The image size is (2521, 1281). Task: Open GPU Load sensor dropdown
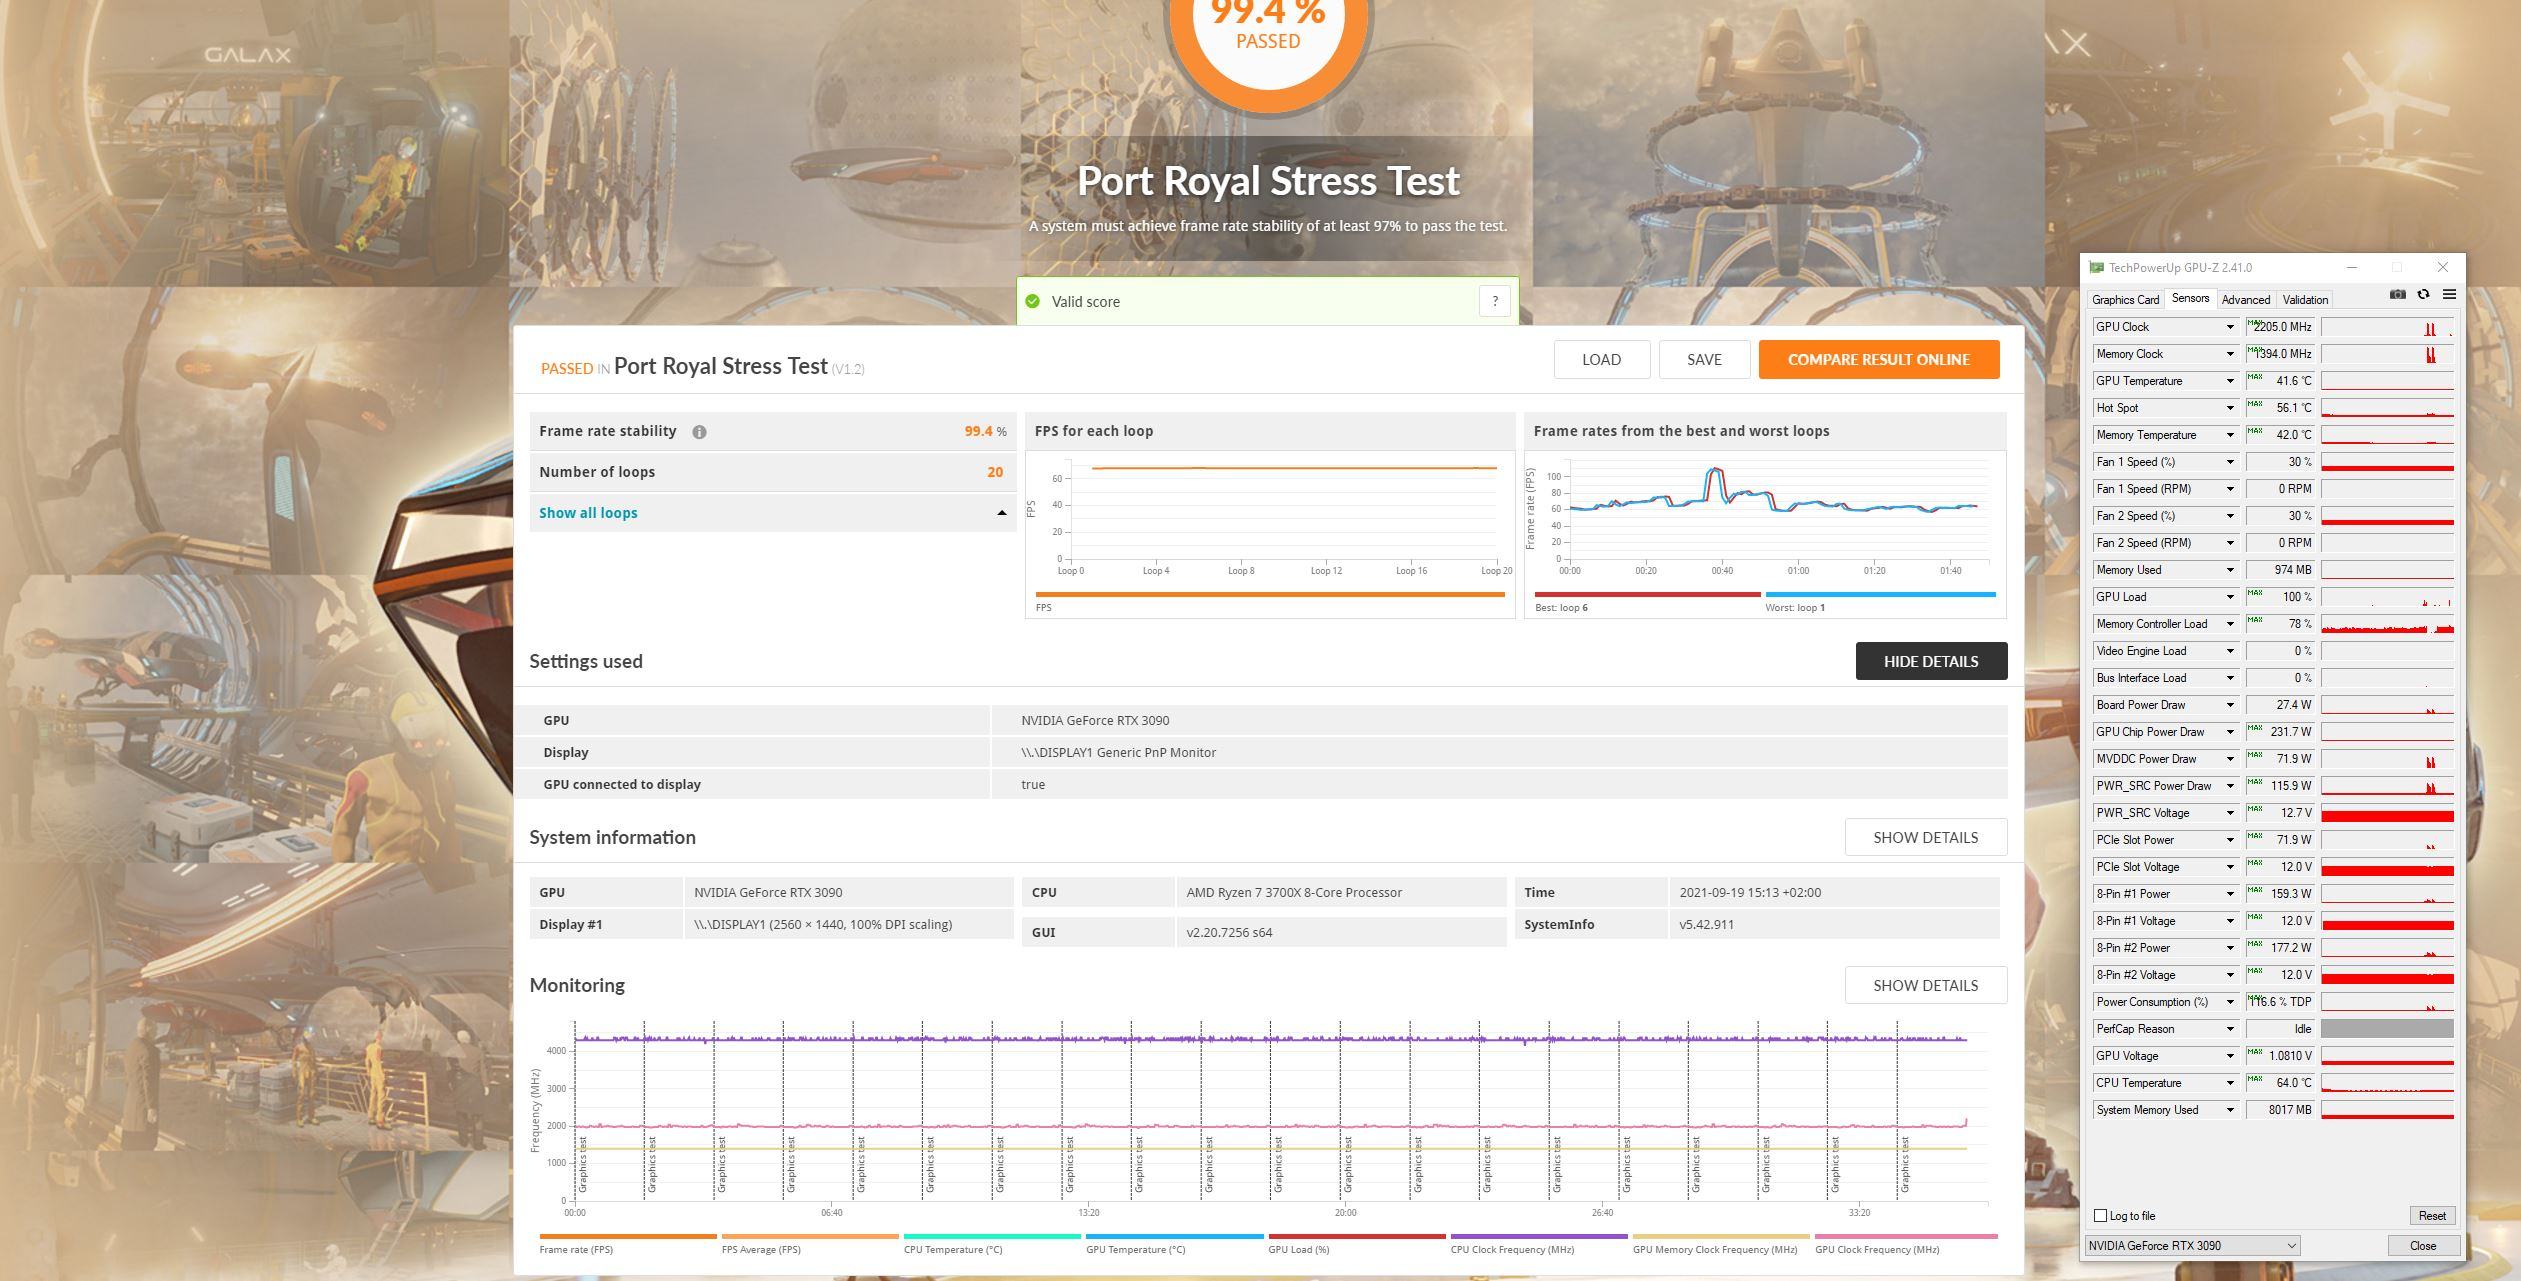coord(2229,597)
